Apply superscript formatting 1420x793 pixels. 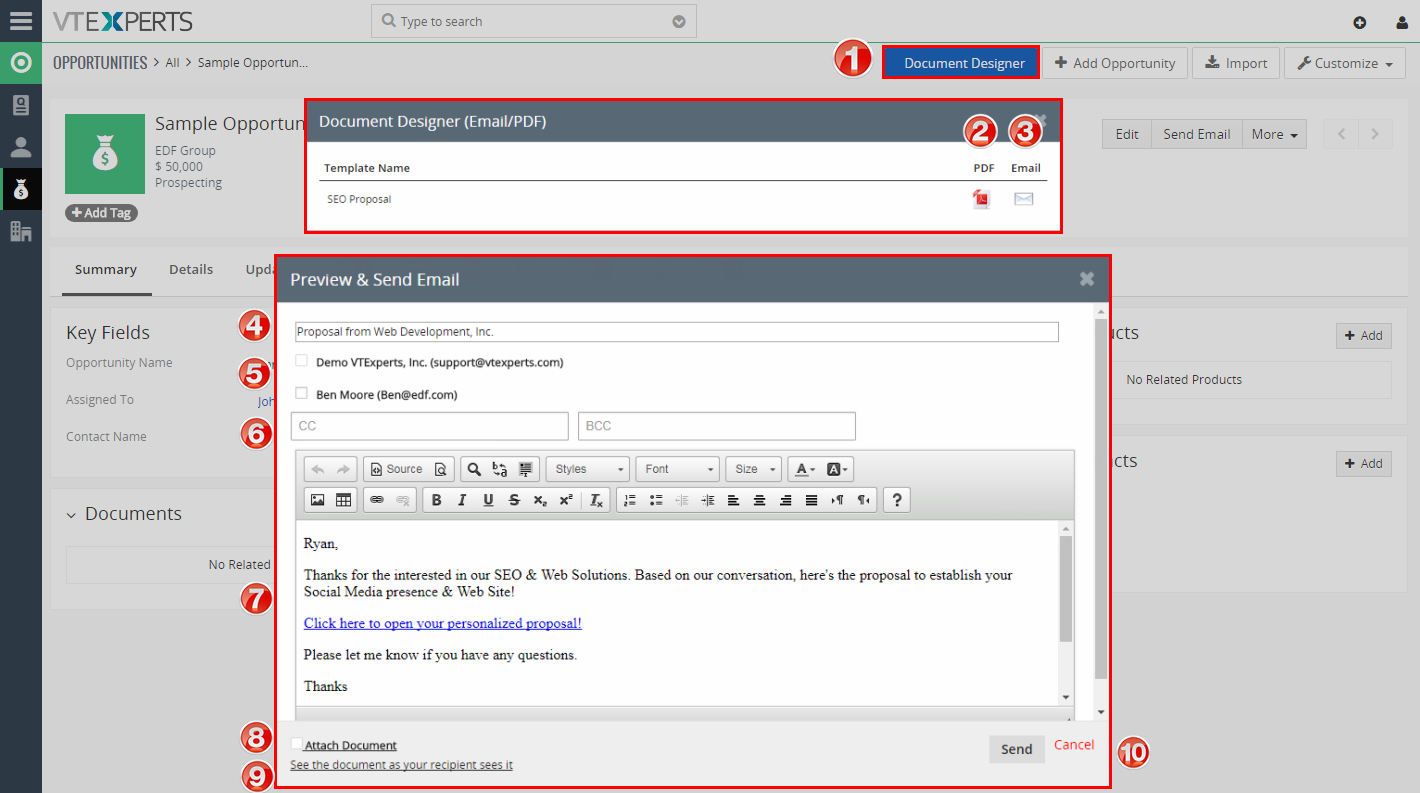point(566,500)
